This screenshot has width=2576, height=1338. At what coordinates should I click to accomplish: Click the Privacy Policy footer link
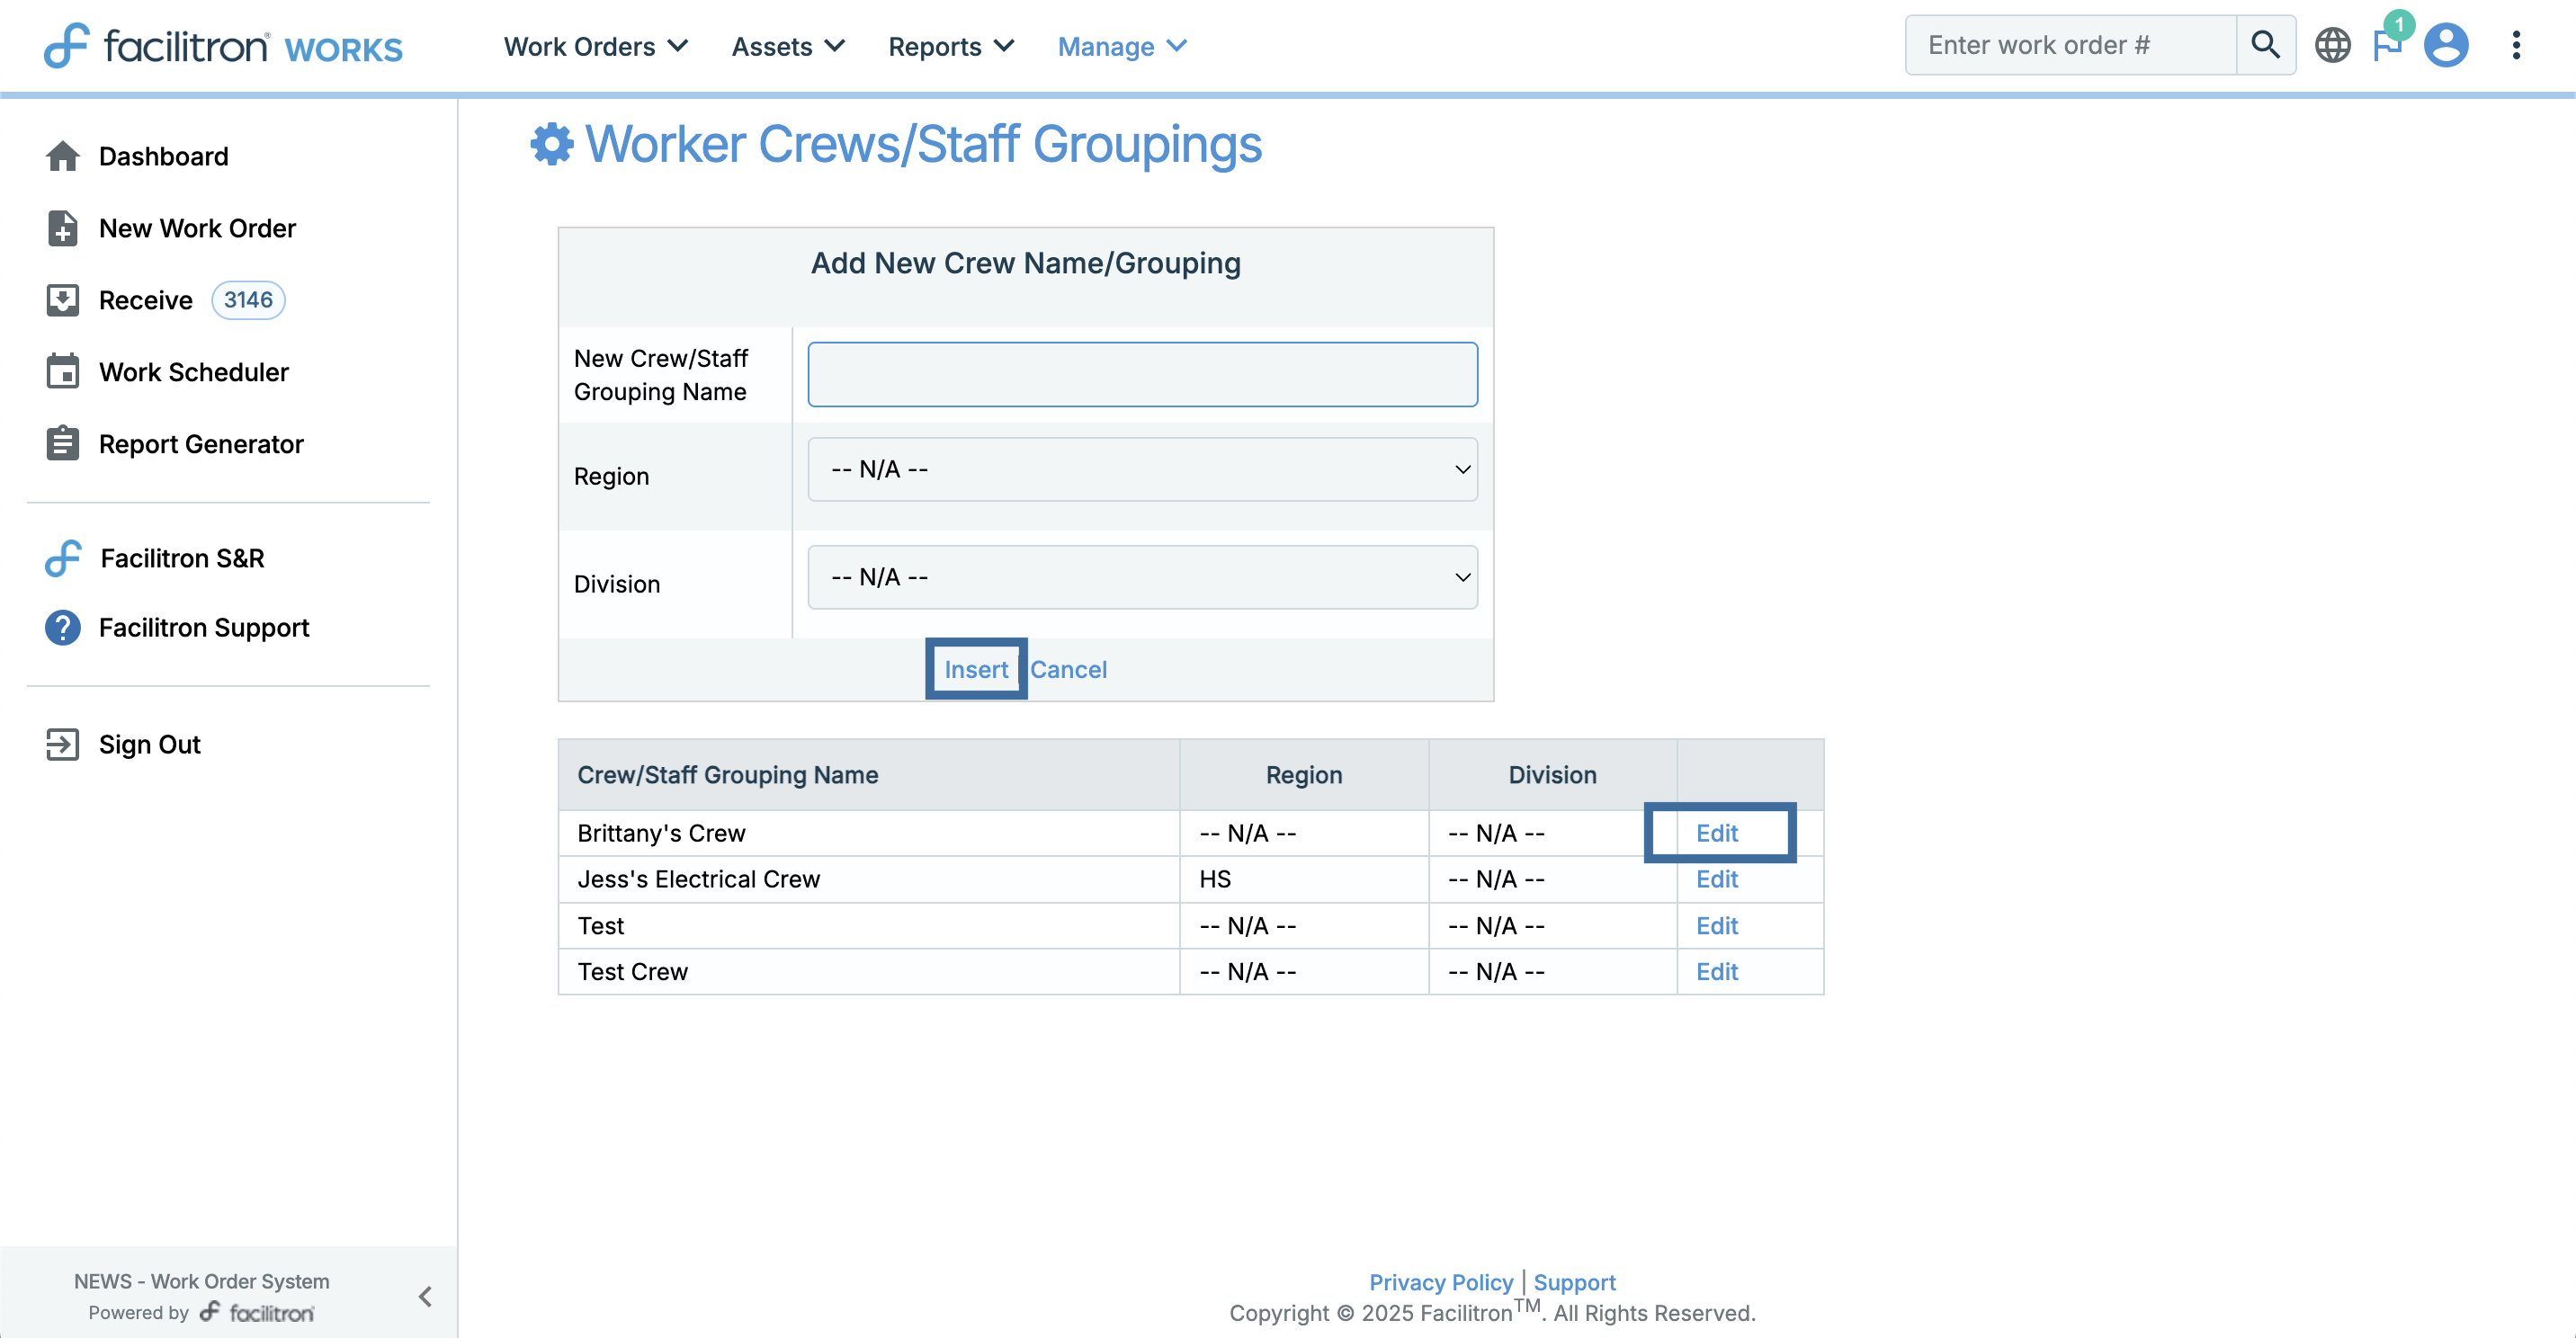1440,1282
